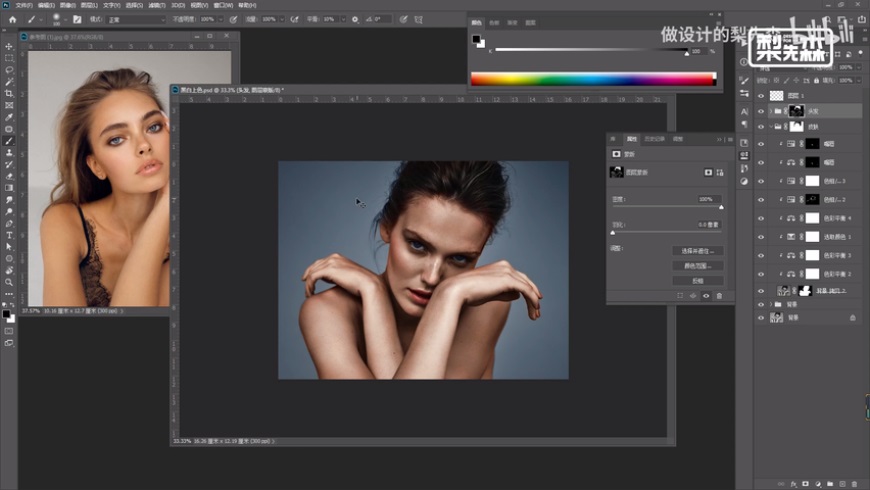Hide the topmost 图层 1 layer
Image resolution: width=870 pixels, height=490 pixels.
[x=761, y=96]
